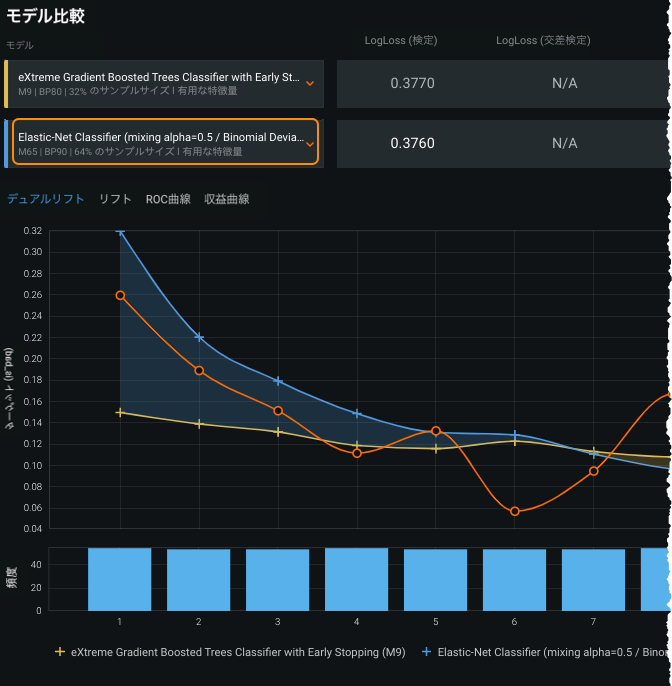This screenshot has height=686, width=672.
Task: Click the yellow plus legend marker for M9
Action: point(60,652)
